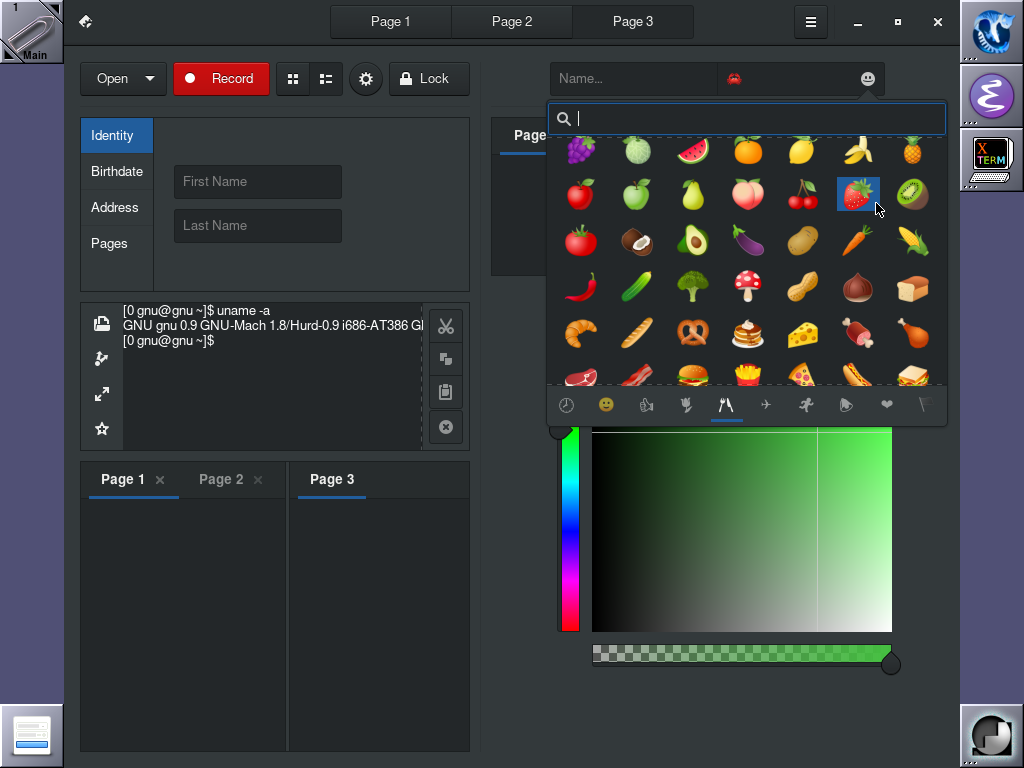Start recording with the Record button
Image resolution: width=1024 pixels, height=768 pixels.
(x=221, y=79)
